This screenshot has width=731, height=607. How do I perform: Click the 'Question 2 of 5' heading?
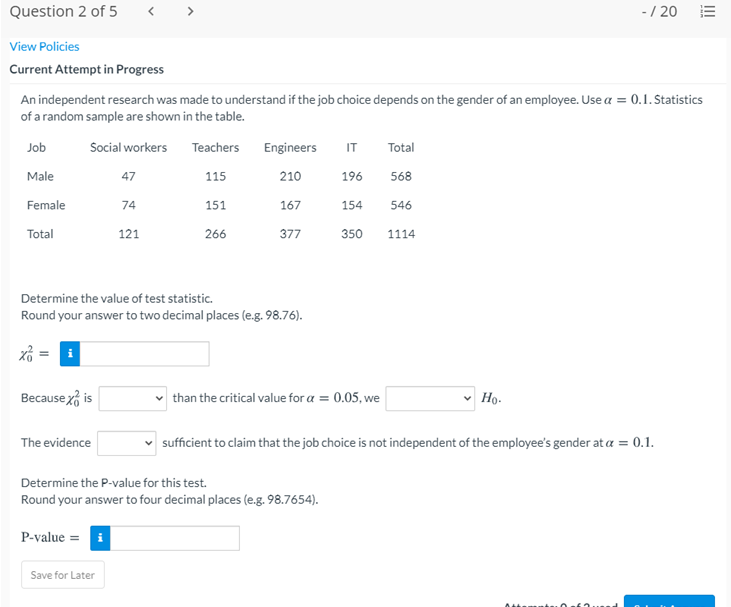pyautogui.click(x=63, y=11)
